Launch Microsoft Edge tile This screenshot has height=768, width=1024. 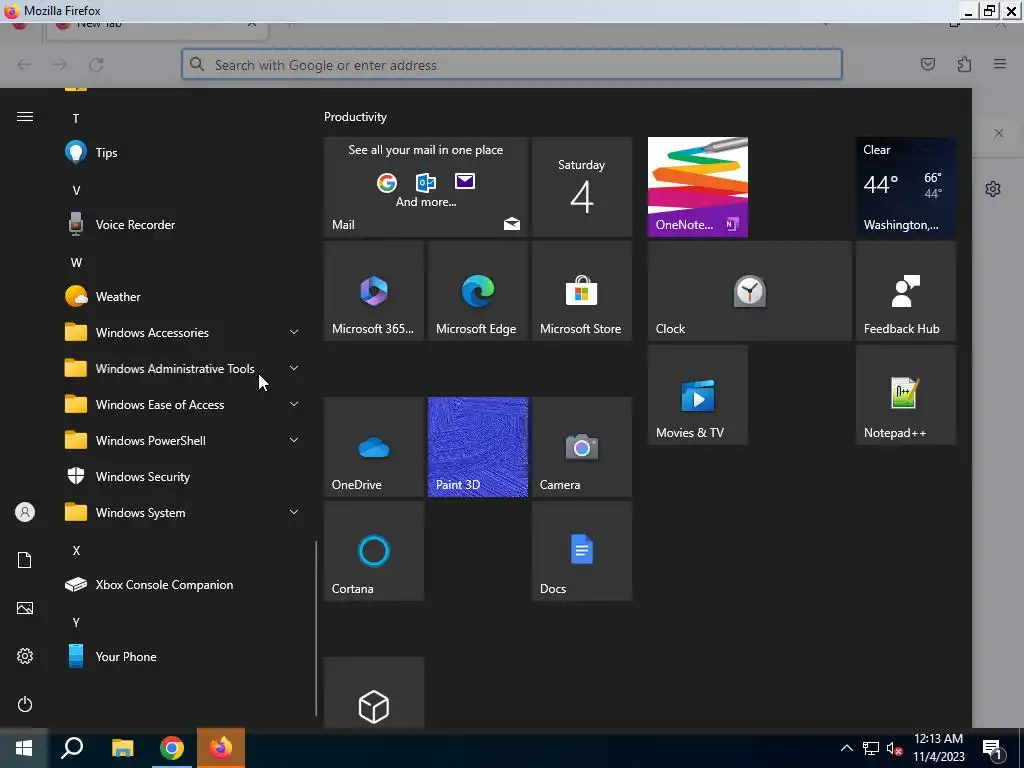click(x=478, y=291)
